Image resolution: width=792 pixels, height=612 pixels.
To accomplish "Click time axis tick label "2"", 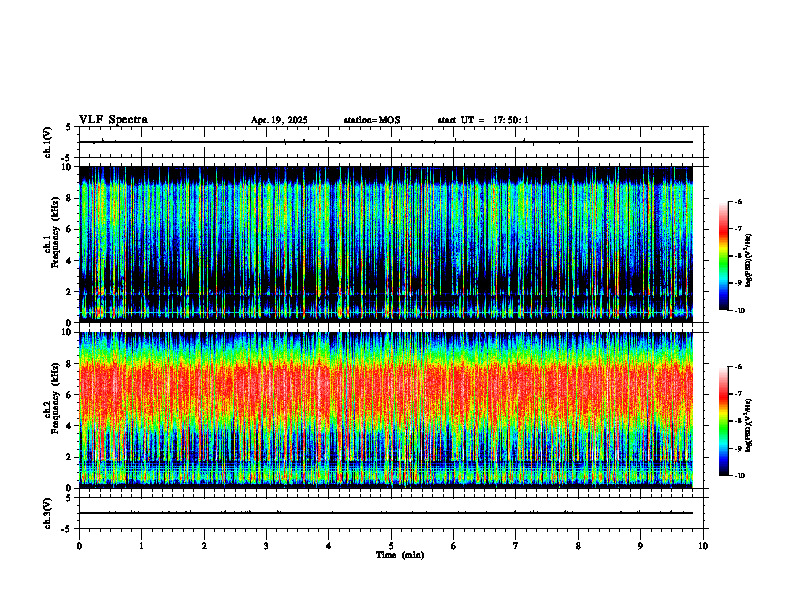I will (204, 546).
